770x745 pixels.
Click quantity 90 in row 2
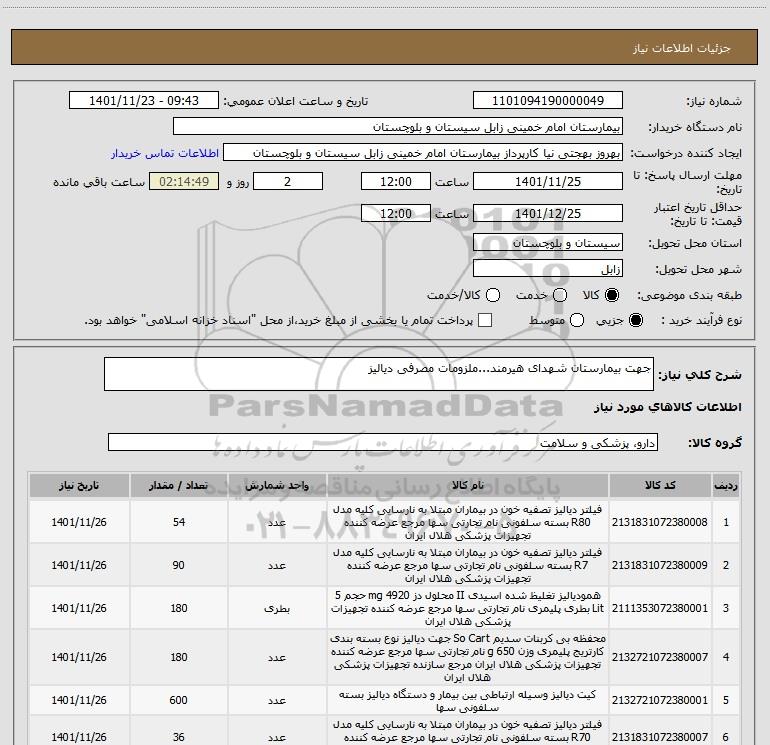coord(179,565)
